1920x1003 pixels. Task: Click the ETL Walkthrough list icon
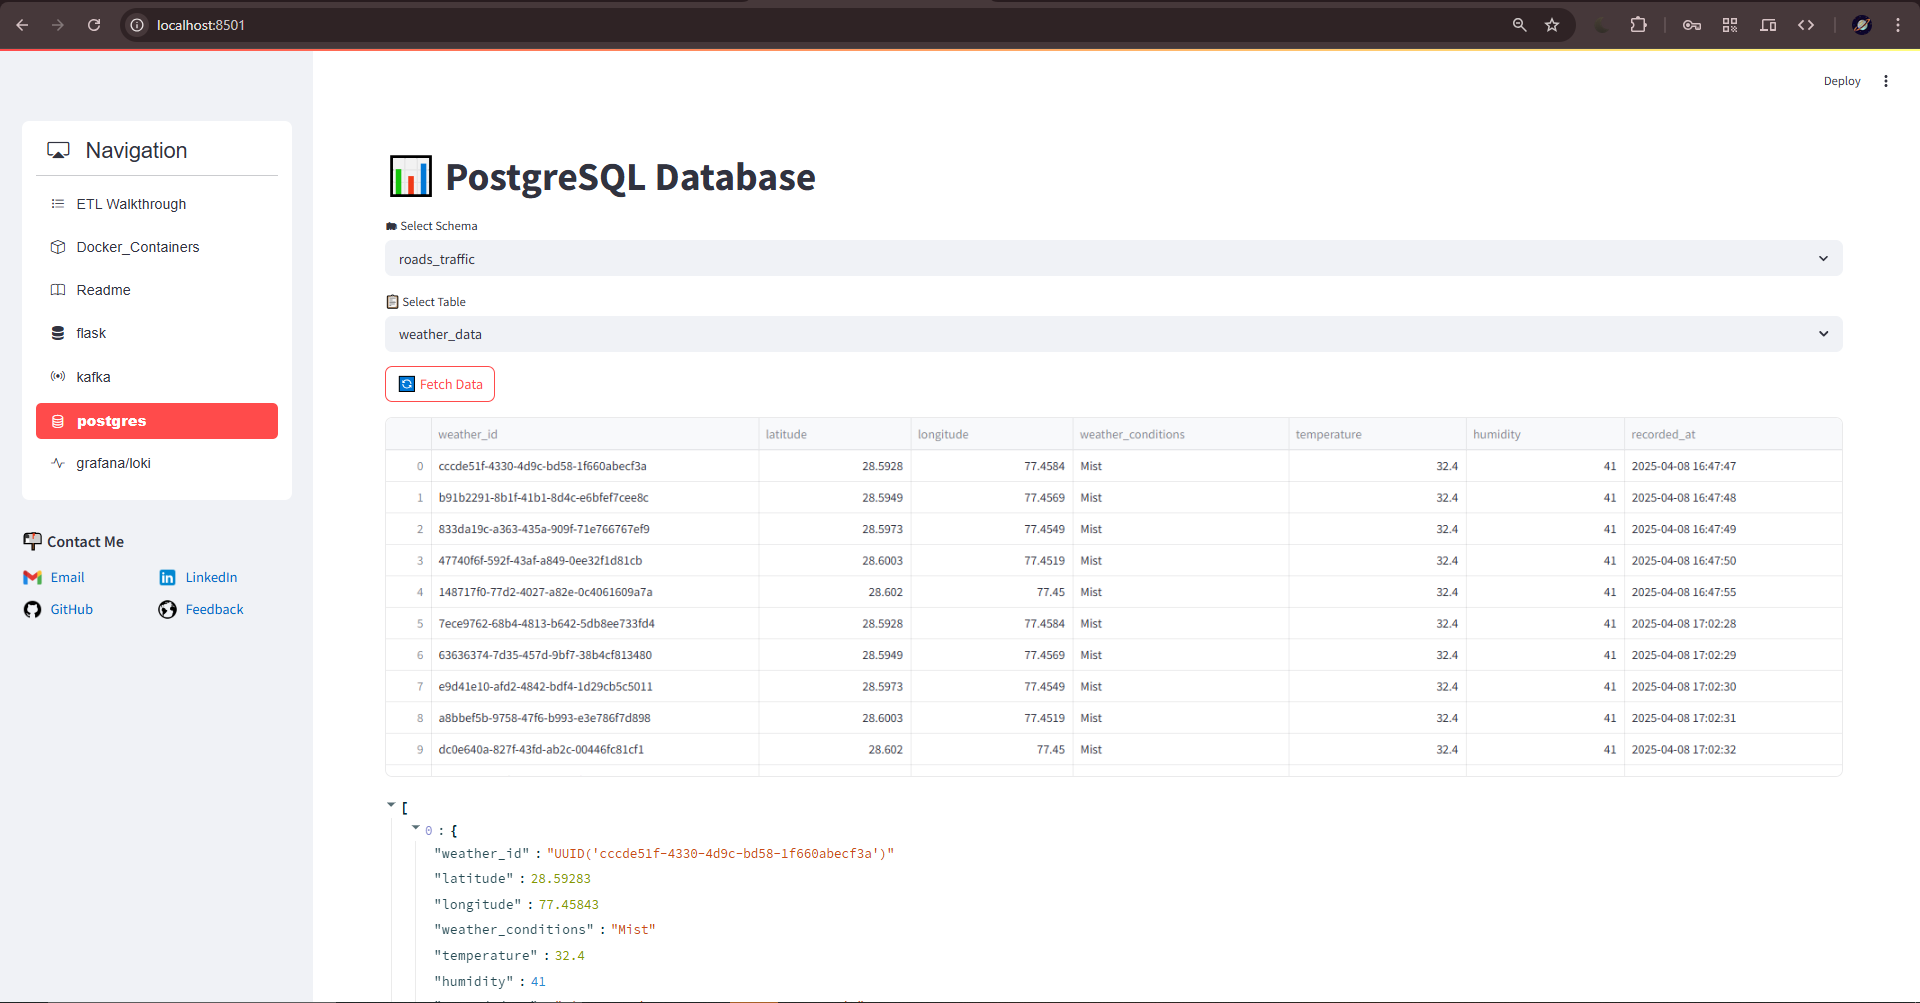(x=58, y=203)
